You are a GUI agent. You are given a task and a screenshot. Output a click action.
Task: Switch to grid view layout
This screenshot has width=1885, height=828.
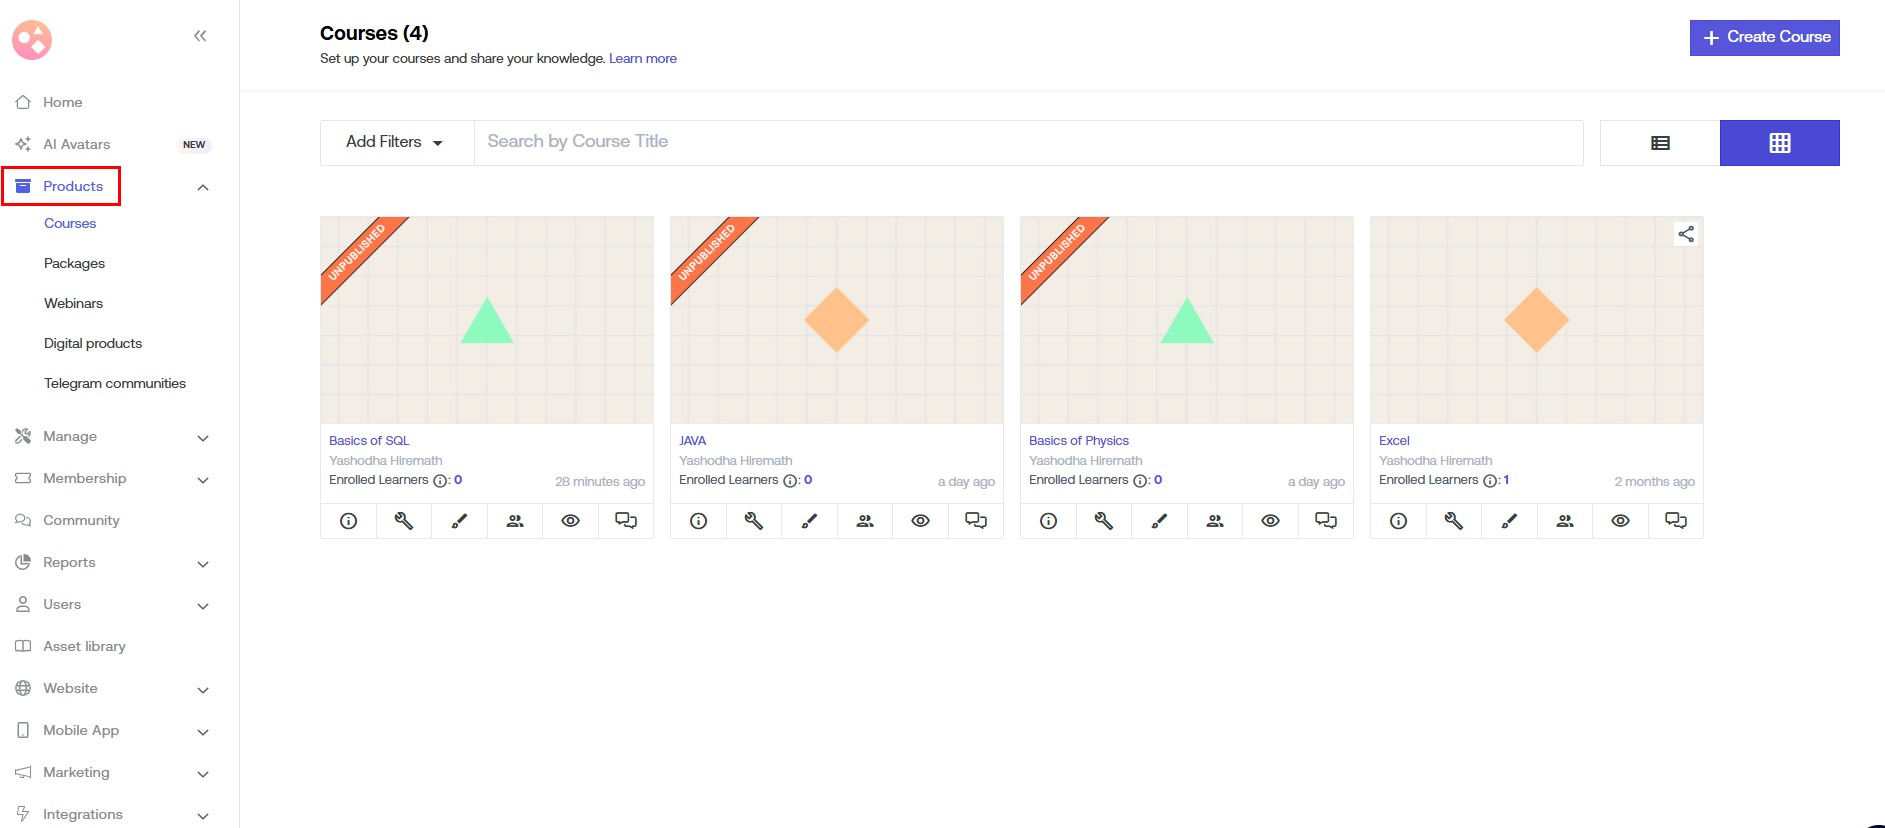(1780, 143)
